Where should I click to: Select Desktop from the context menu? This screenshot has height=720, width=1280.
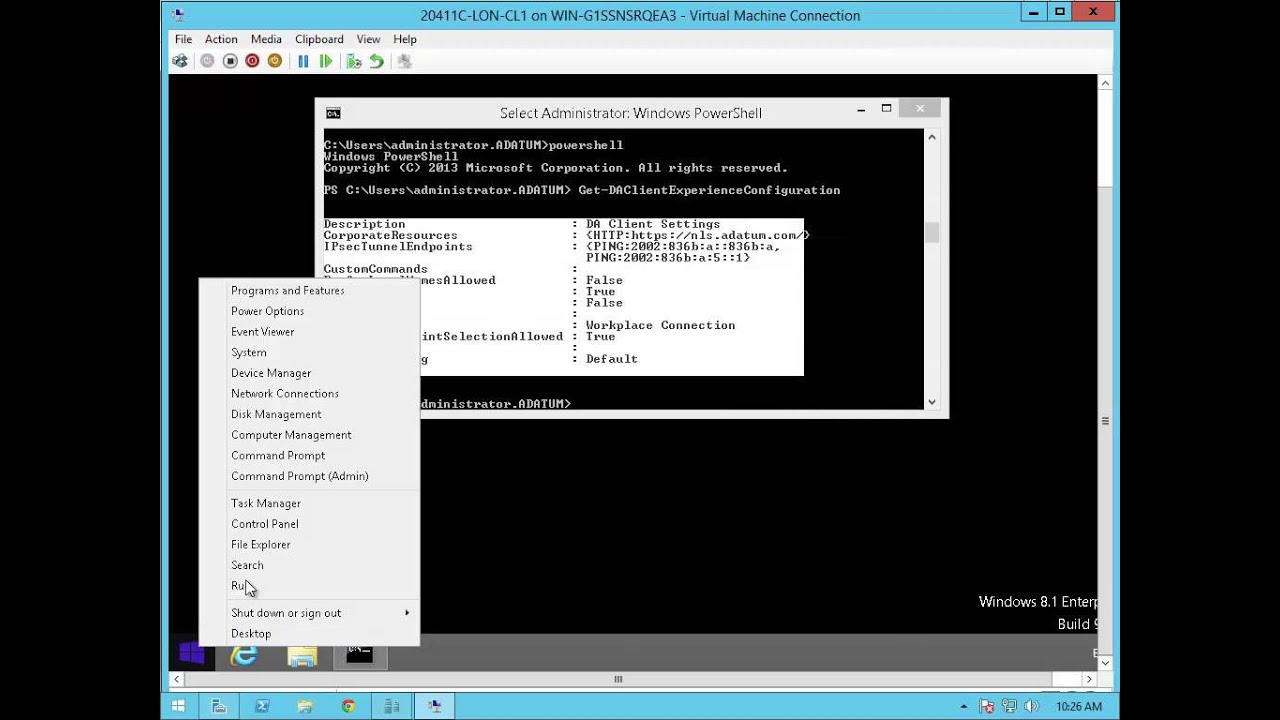(x=309, y=633)
